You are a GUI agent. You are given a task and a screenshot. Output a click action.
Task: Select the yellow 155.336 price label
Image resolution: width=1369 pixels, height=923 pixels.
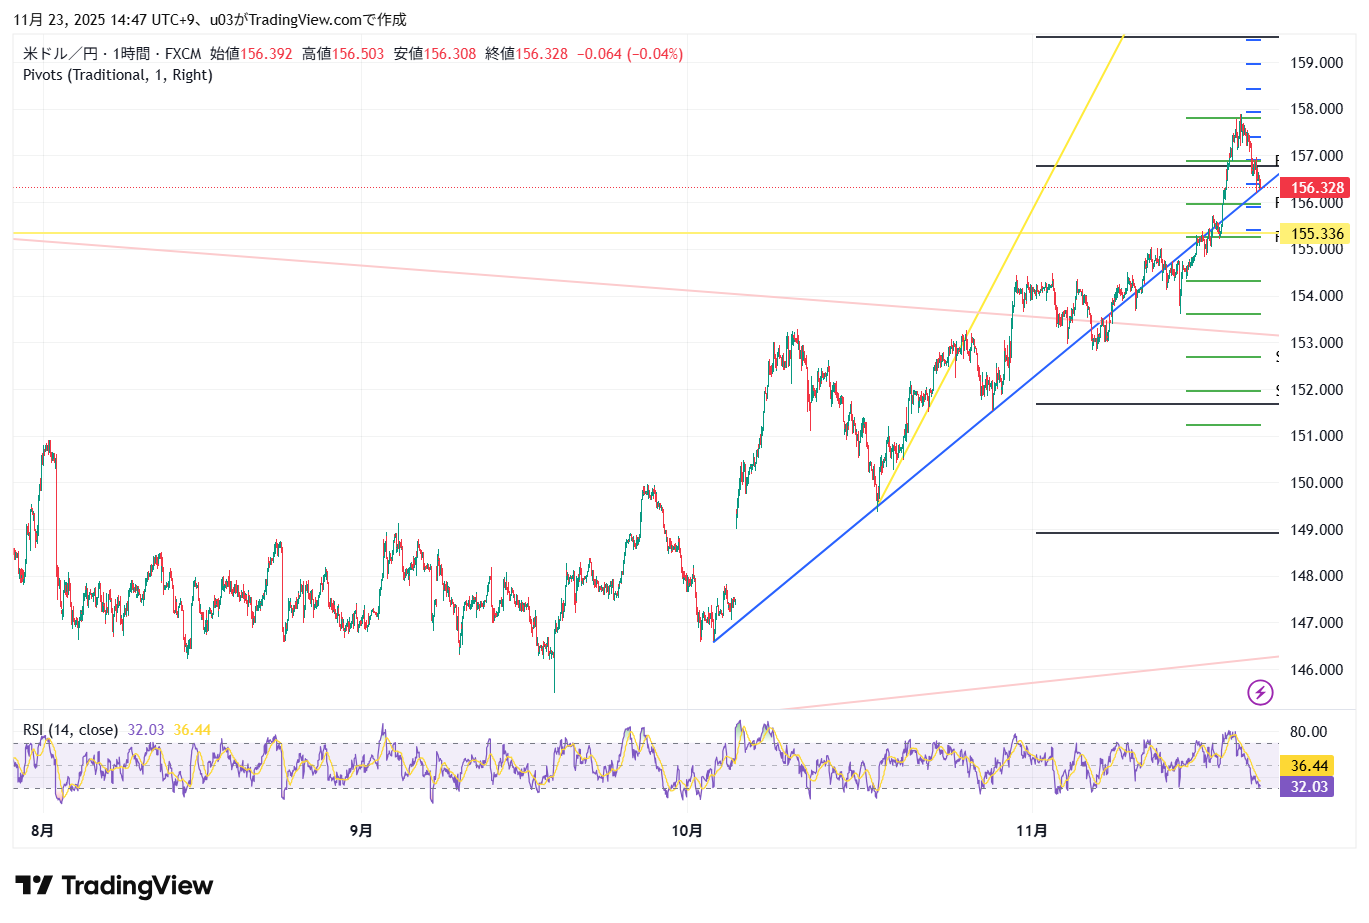[x=1316, y=234]
